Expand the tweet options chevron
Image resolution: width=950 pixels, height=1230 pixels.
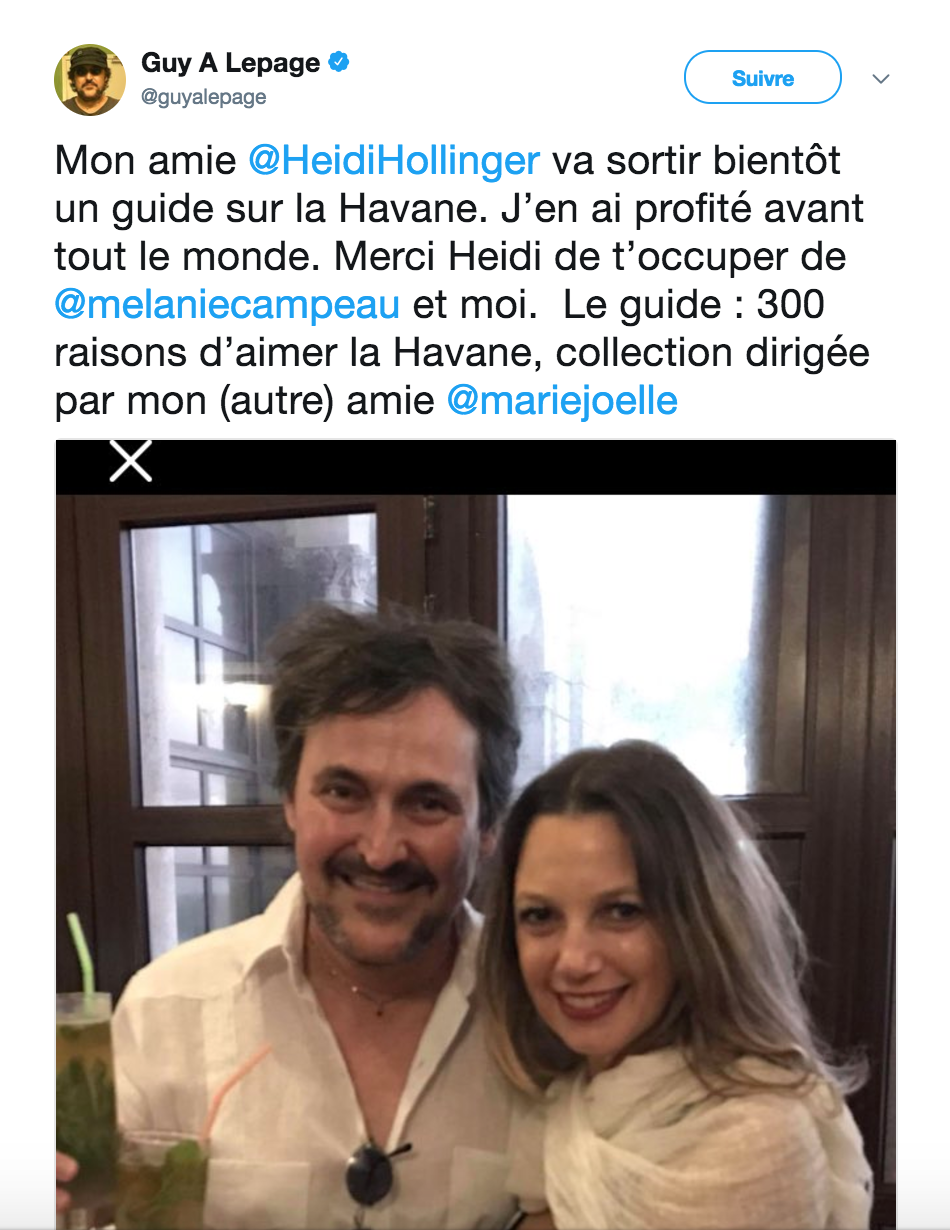[x=881, y=79]
